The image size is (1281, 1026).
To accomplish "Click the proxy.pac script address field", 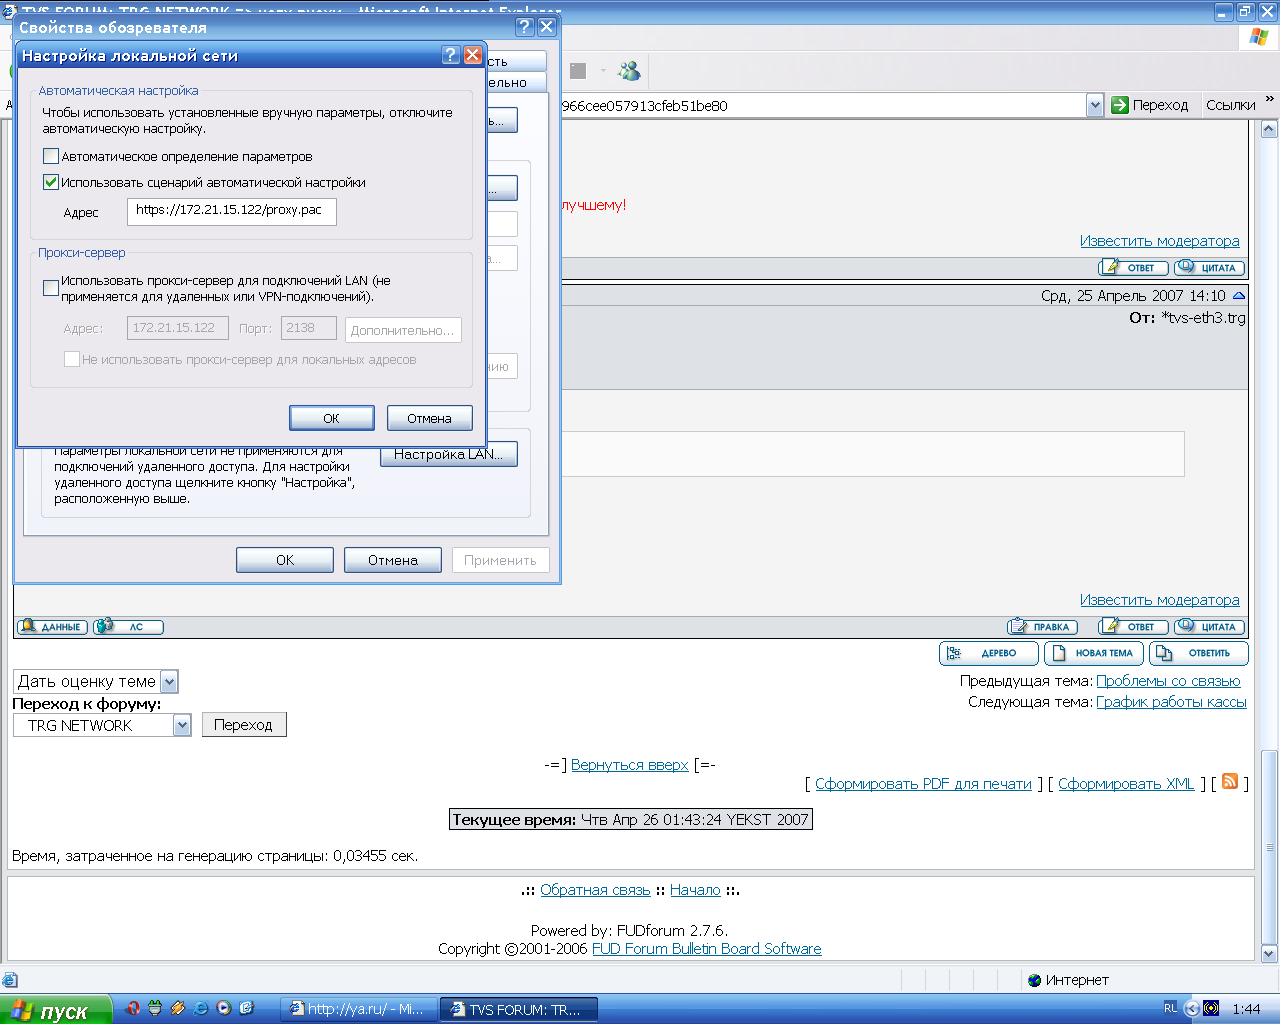I will (231, 211).
